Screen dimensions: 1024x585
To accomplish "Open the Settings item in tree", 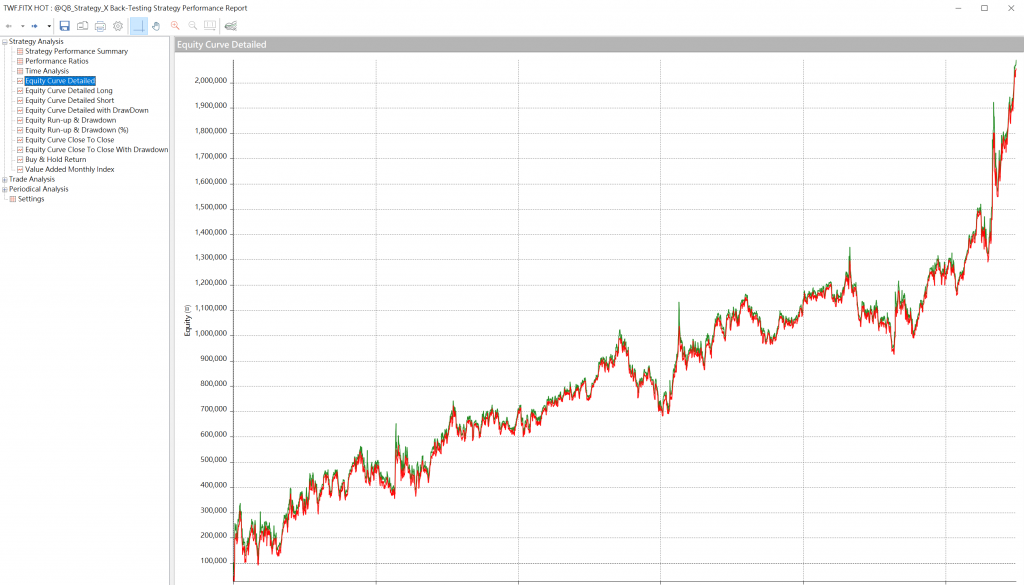I will [x=31, y=199].
